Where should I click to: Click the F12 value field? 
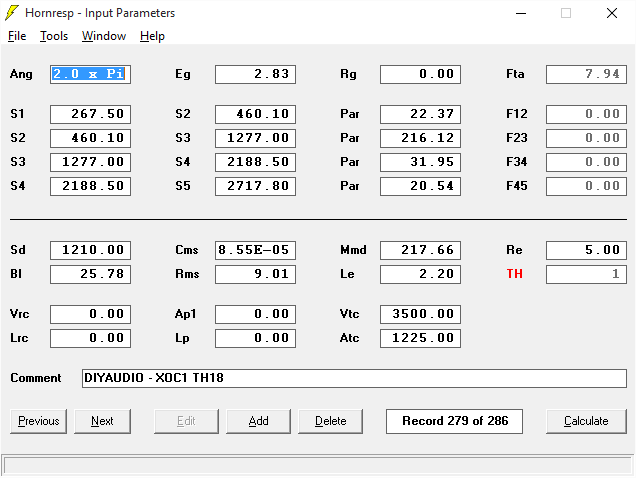[x=586, y=114]
